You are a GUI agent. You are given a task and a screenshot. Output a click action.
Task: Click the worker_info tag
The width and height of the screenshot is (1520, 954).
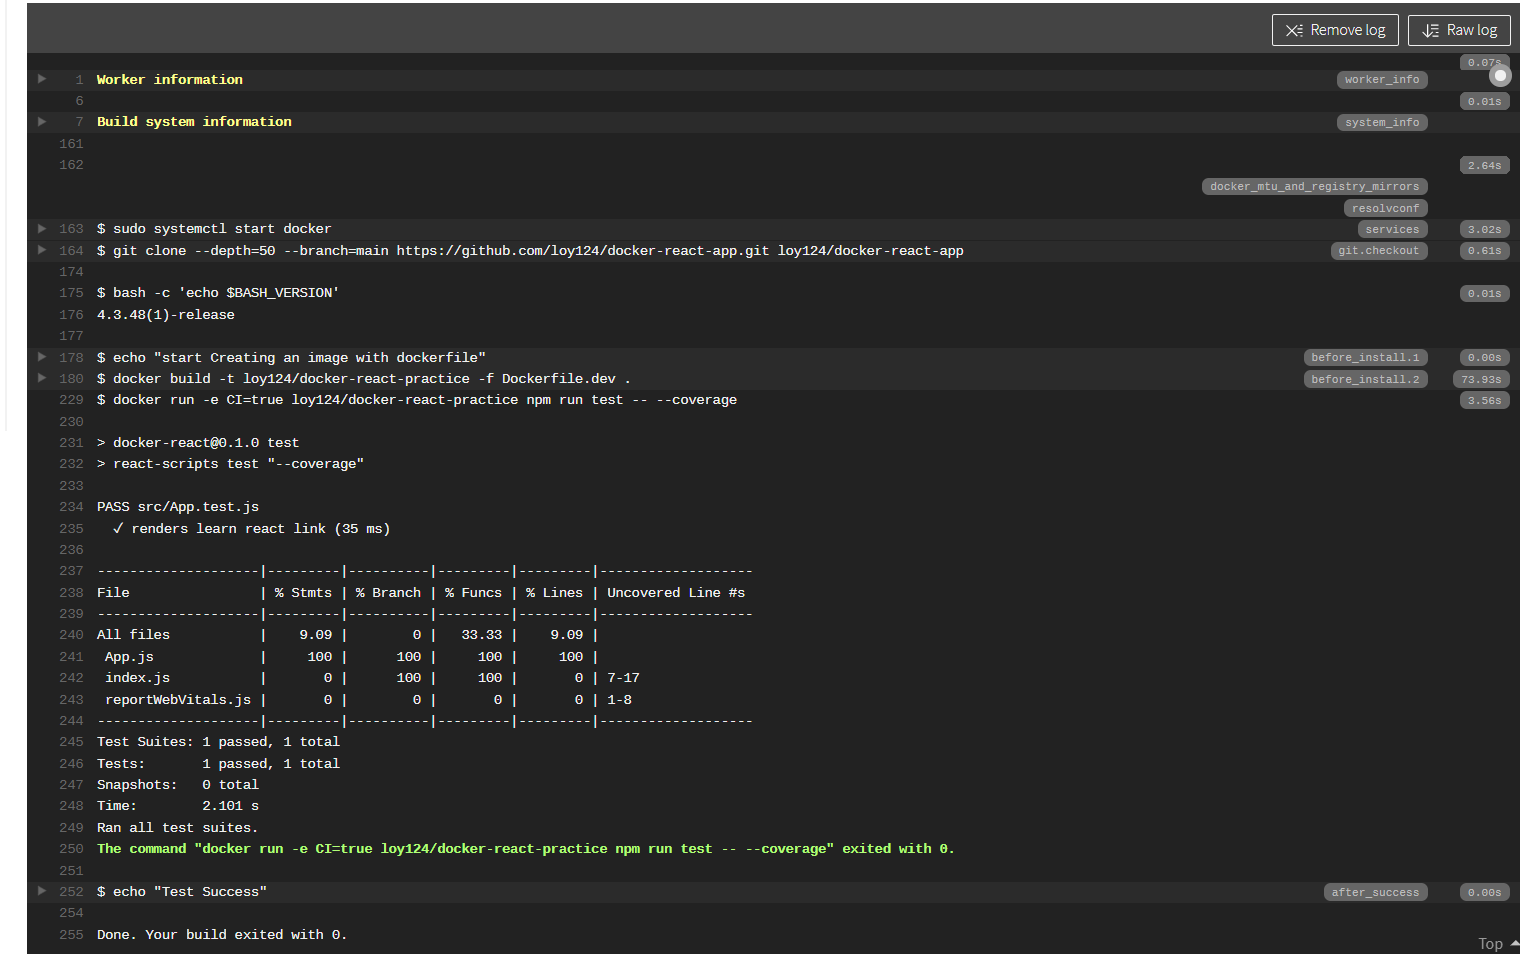coord(1382,80)
